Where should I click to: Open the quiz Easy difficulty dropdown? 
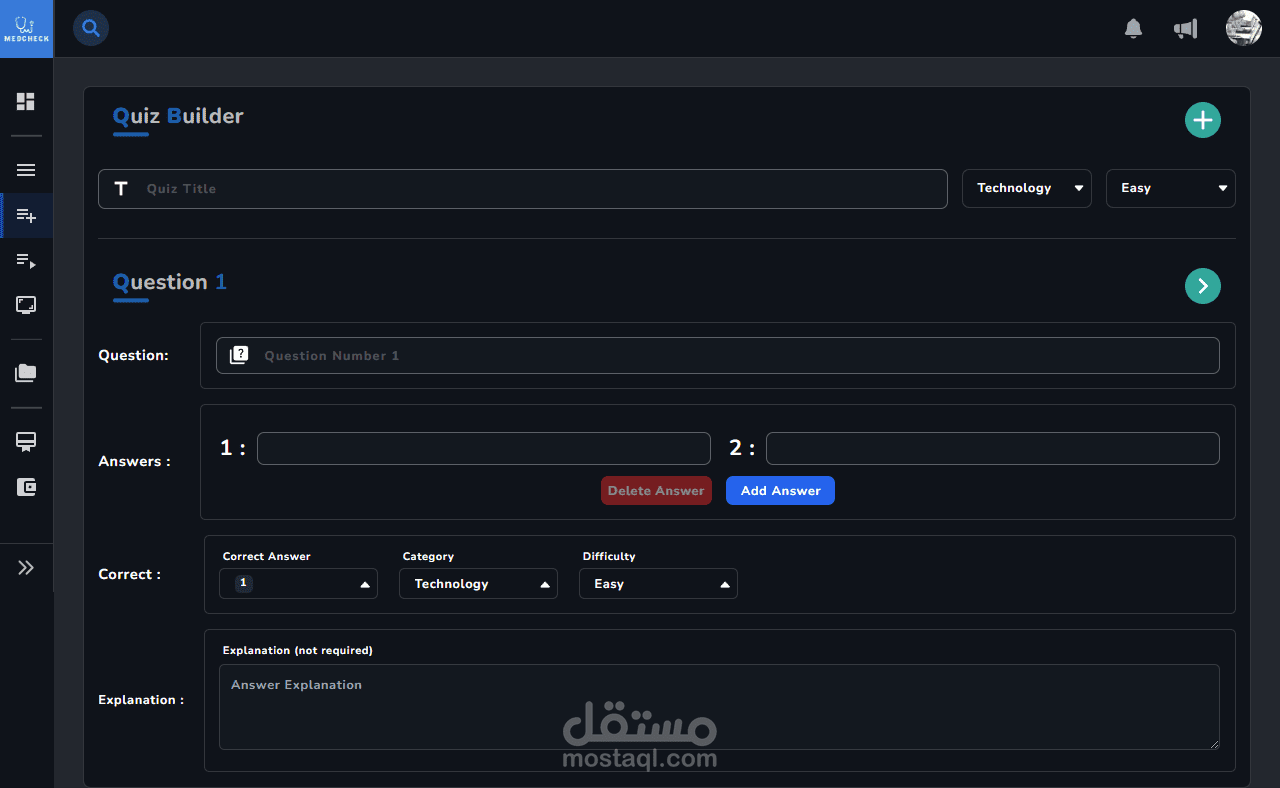coord(1171,188)
